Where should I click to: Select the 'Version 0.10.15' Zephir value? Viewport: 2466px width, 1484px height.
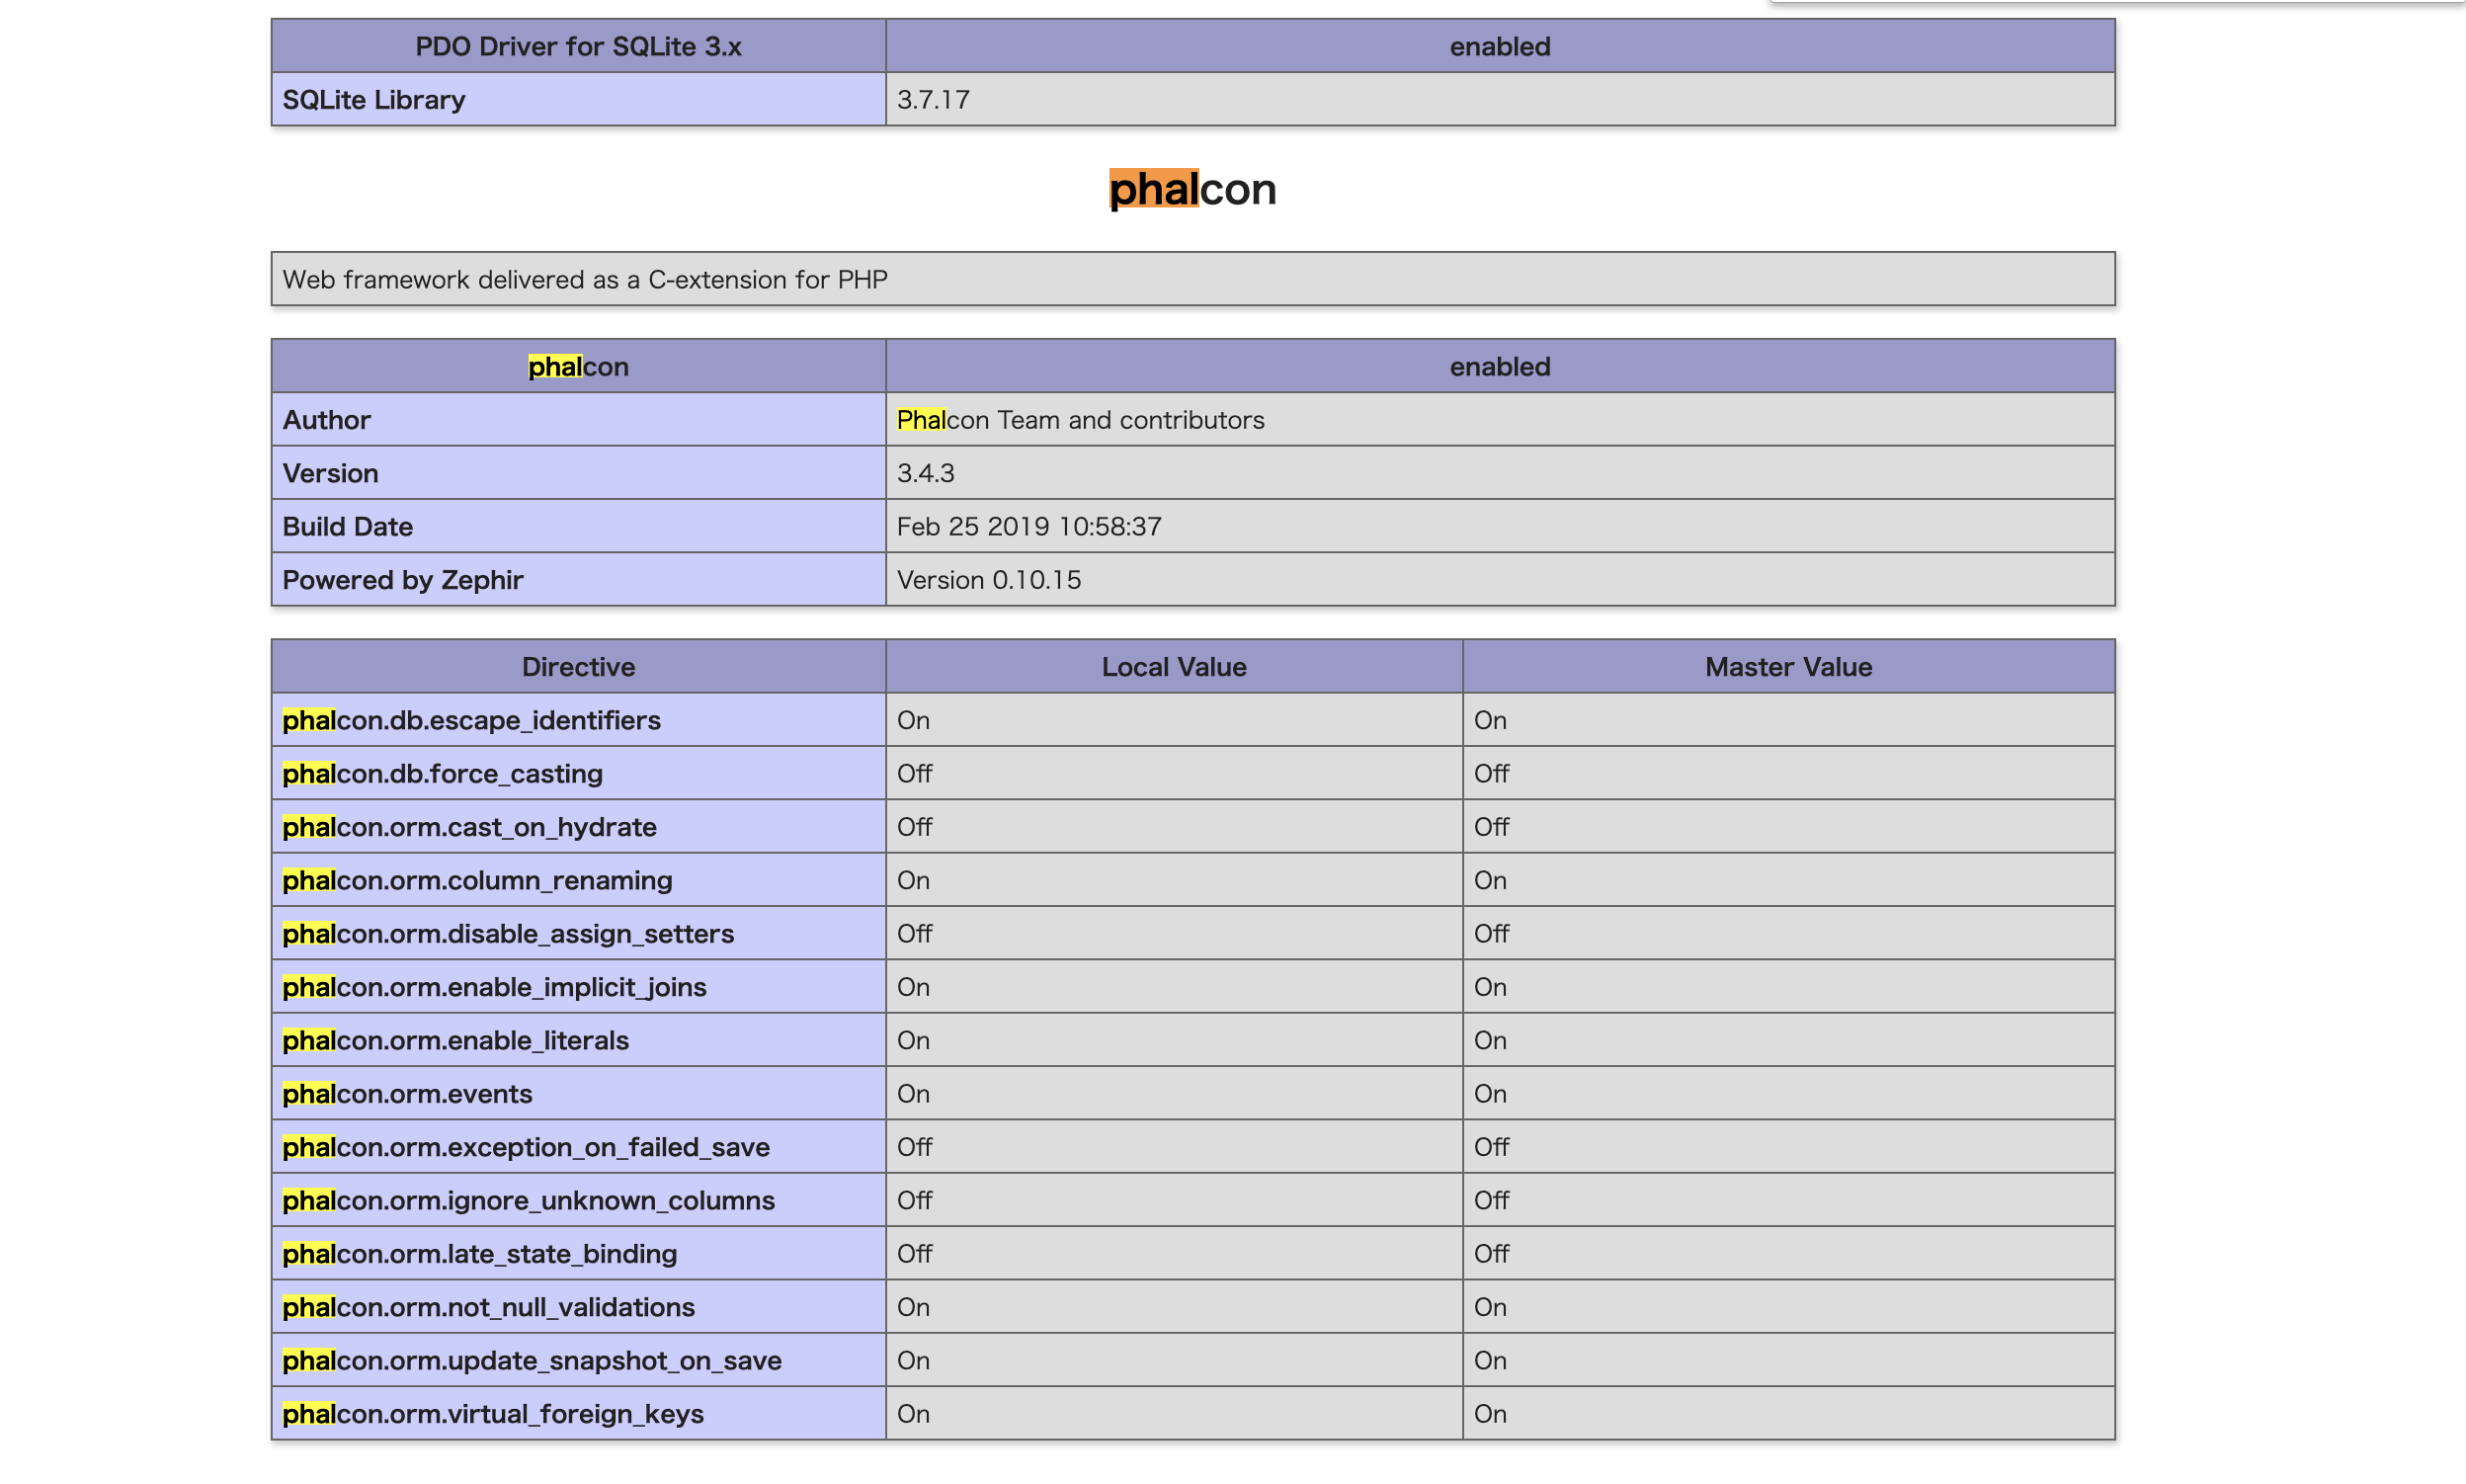point(989,579)
